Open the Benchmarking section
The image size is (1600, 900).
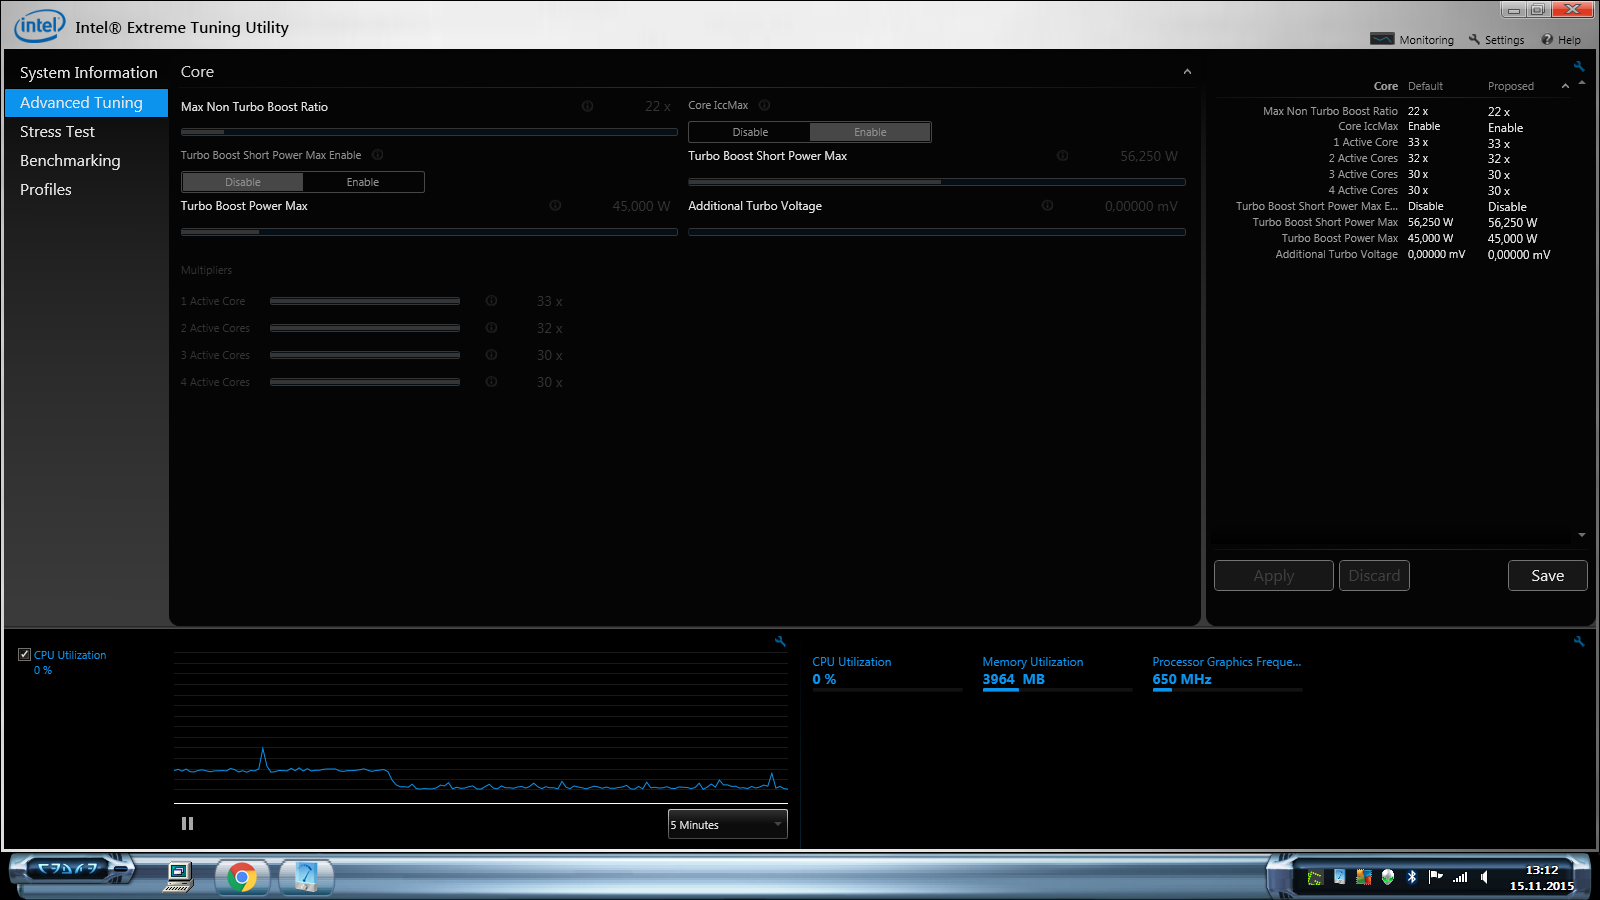[x=70, y=161]
